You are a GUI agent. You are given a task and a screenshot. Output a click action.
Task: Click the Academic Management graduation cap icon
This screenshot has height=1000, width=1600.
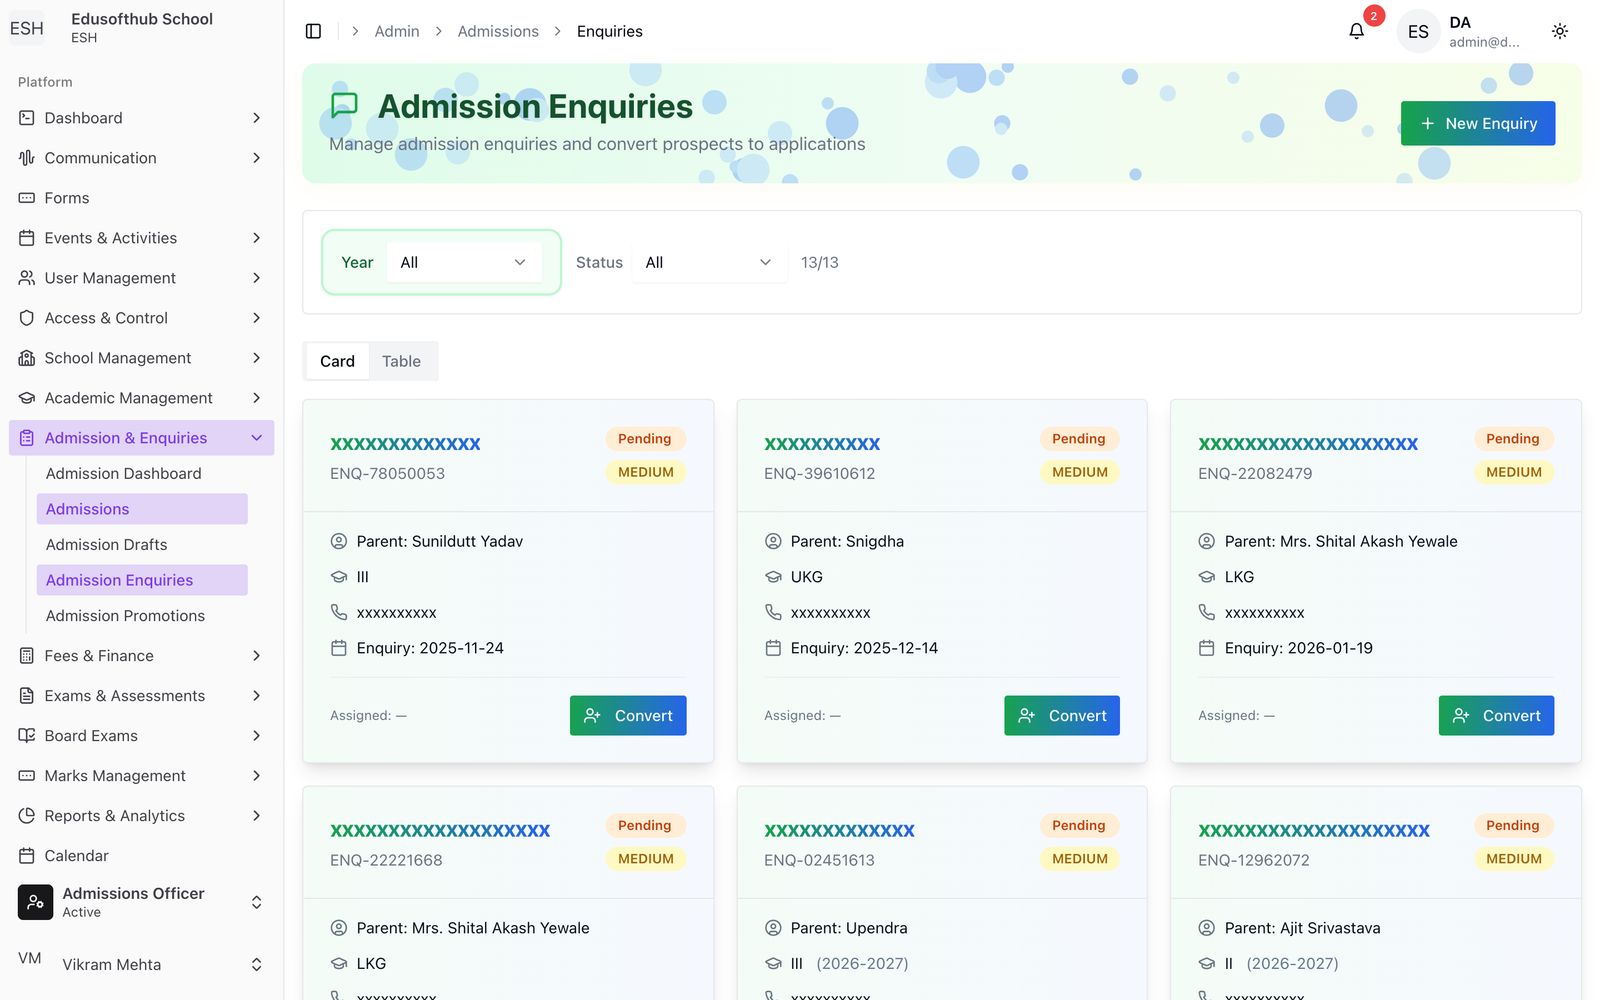click(x=27, y=398)
